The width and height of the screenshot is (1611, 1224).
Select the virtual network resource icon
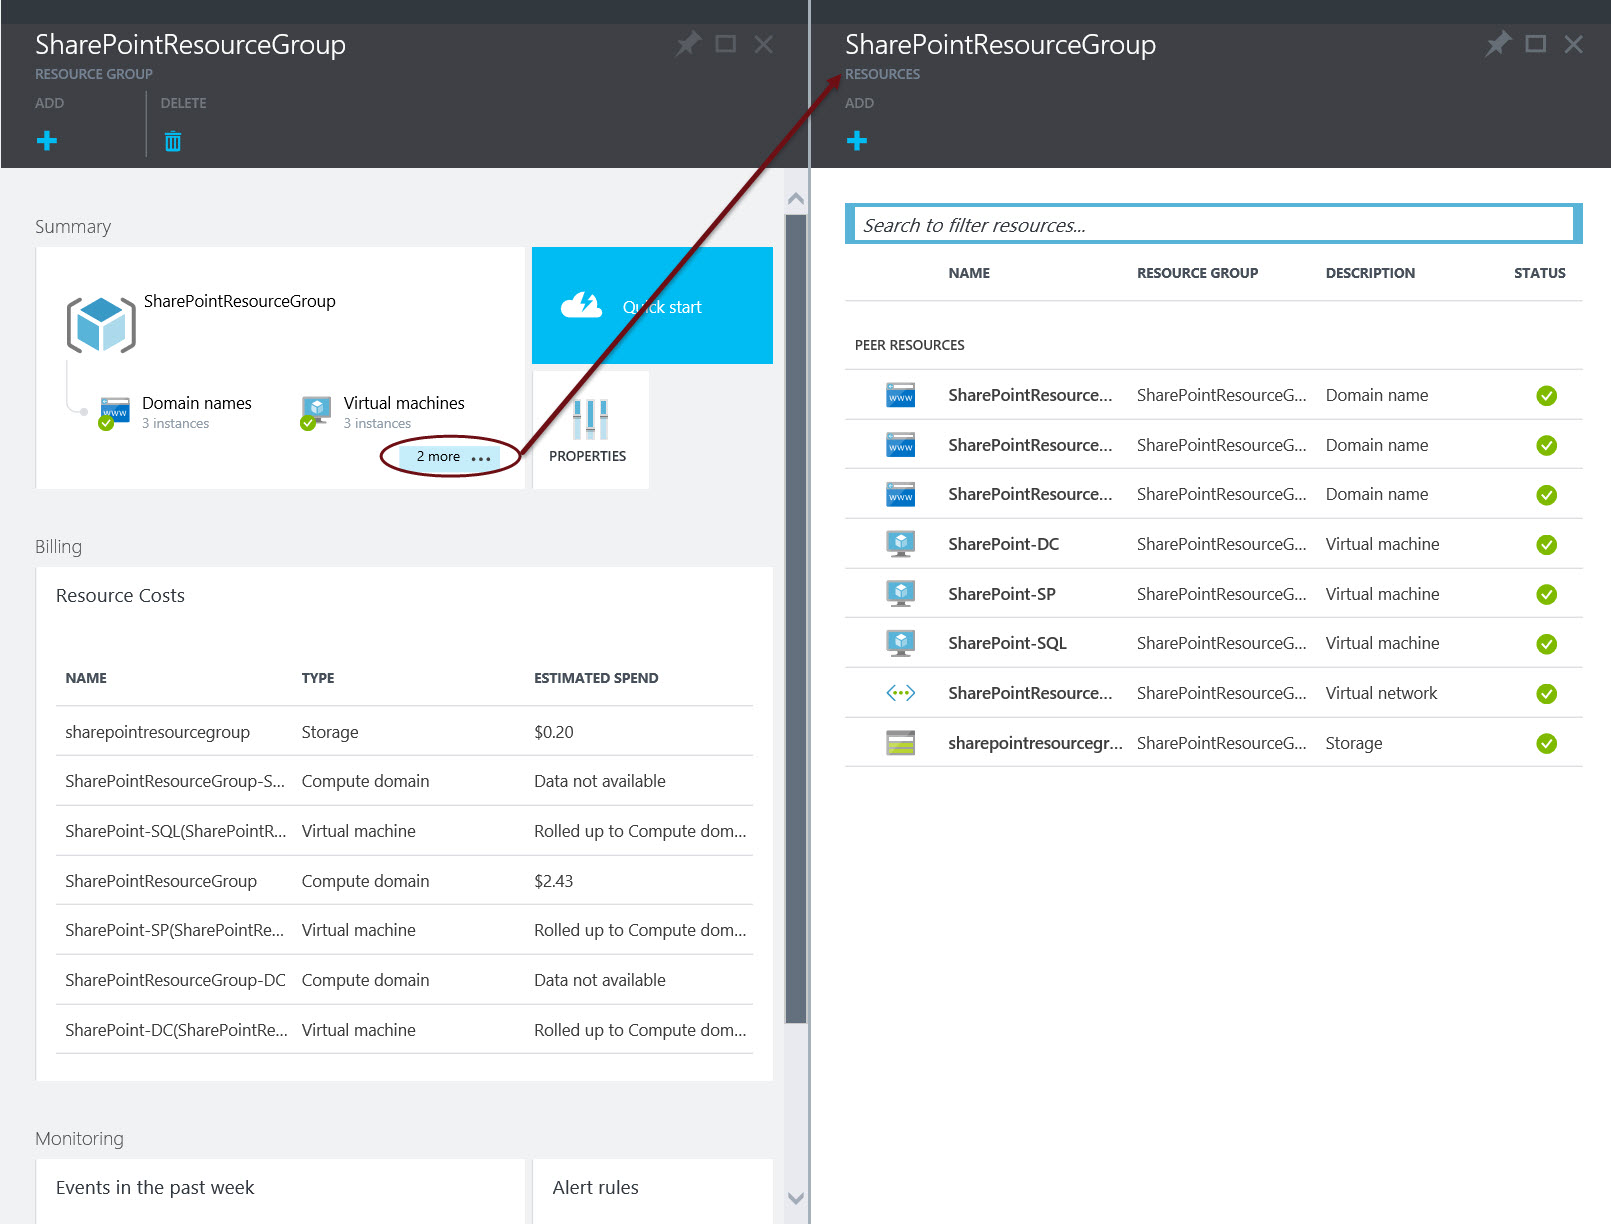coord(901,693)
